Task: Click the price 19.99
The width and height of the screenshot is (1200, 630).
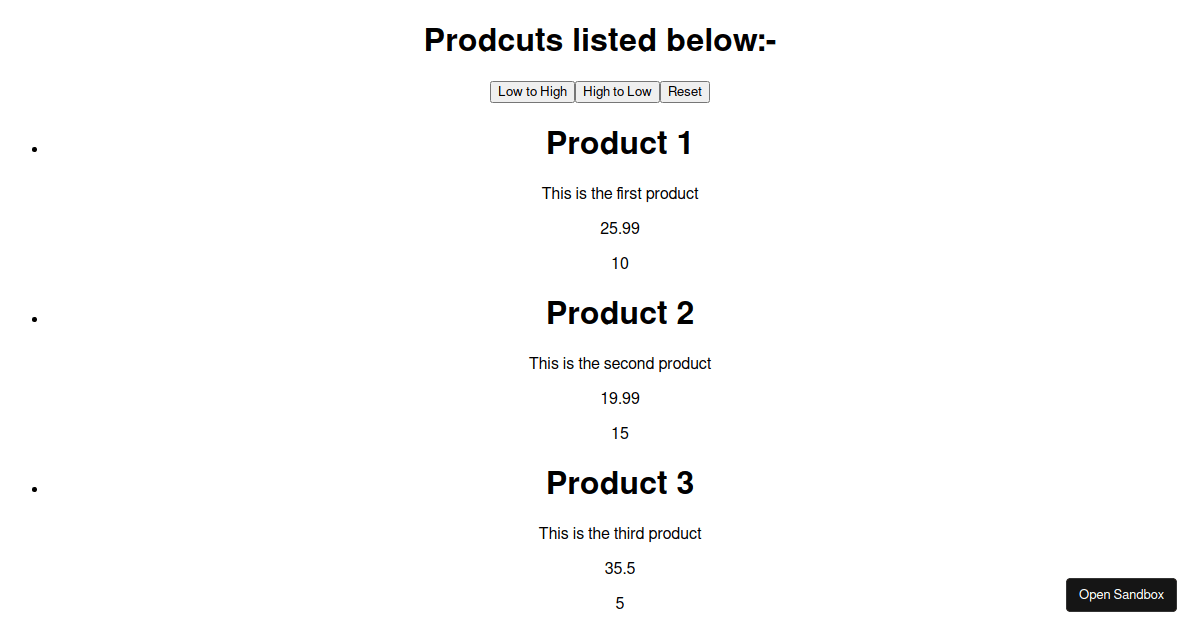Action: tap(620, 398)
